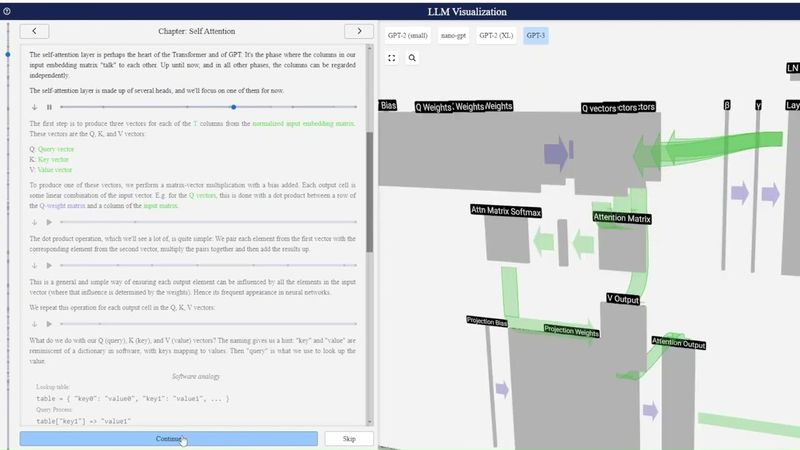The image size is (800, 450).
Task: Click the 'Query vector' link
Action: [x=56, y=149]
